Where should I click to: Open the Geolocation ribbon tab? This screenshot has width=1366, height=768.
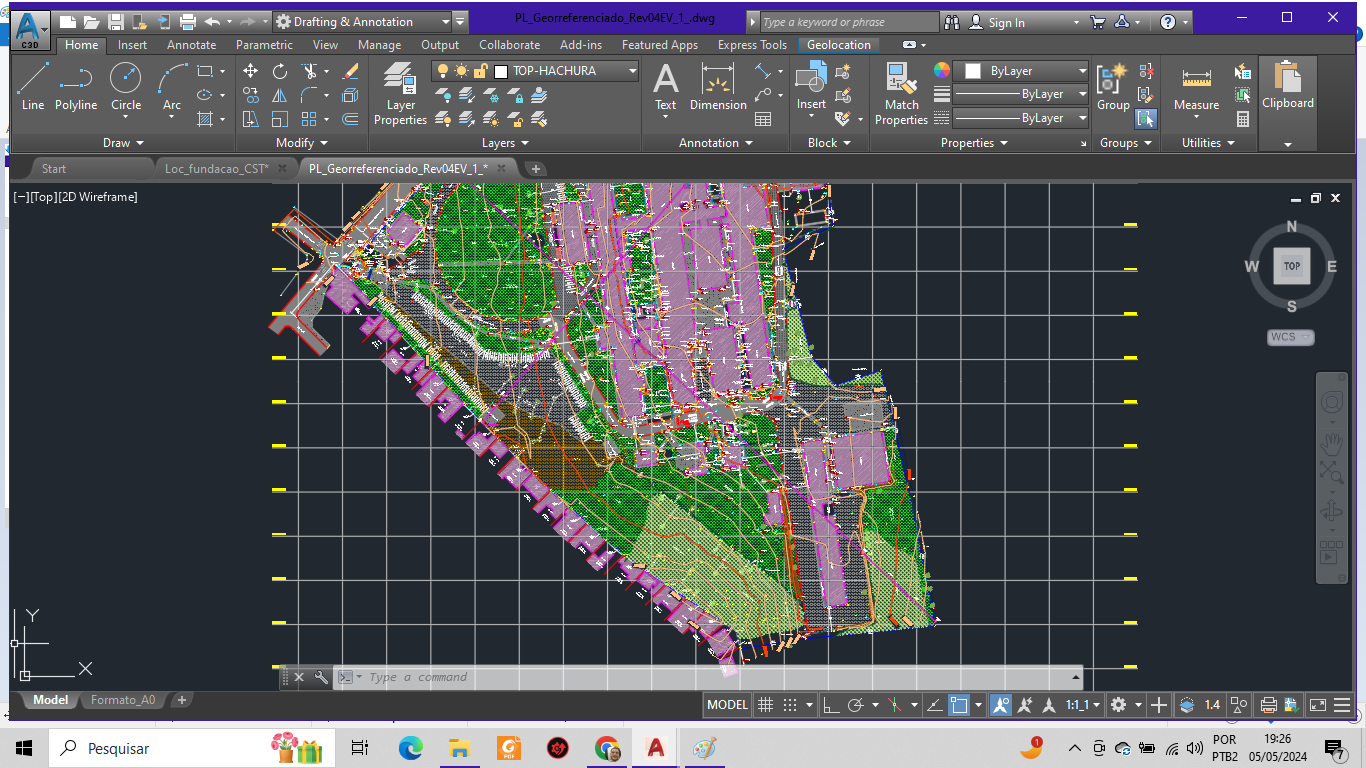click(839, 45)
